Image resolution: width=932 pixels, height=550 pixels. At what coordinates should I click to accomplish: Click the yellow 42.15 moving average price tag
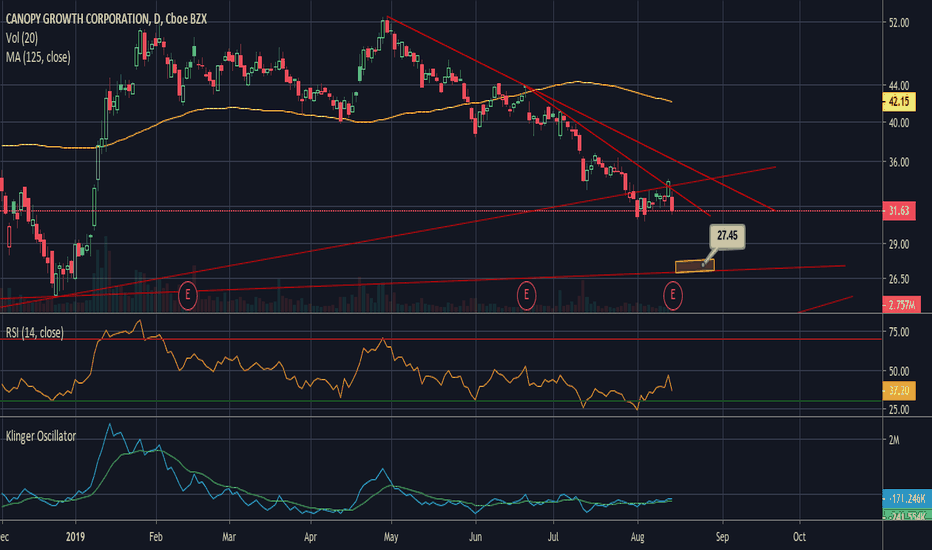click(899, 102)
